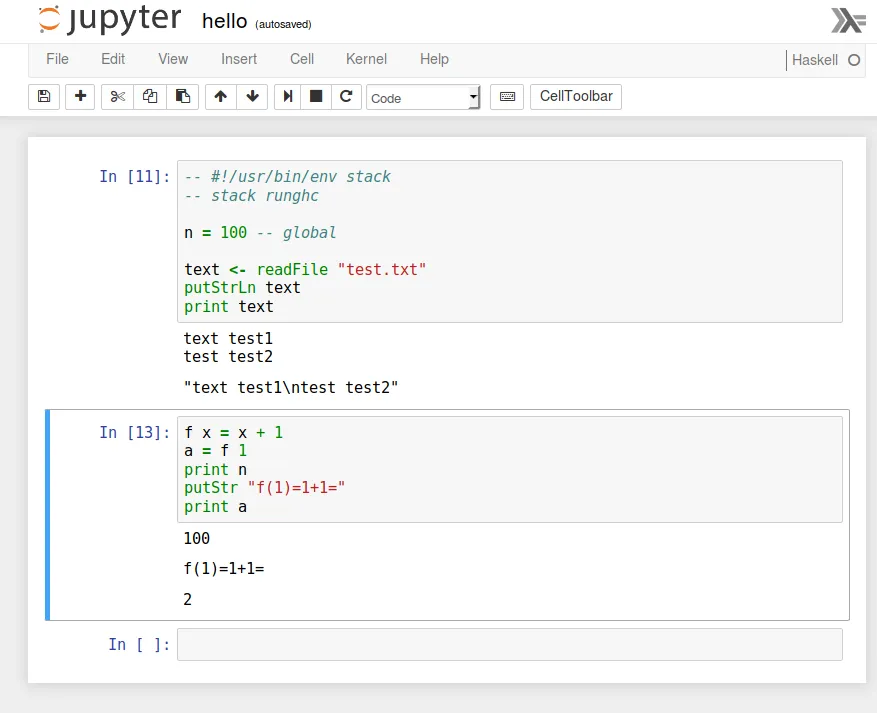
Task: Click the Haskell kernel name label
Action: click(x=814, y=60)
